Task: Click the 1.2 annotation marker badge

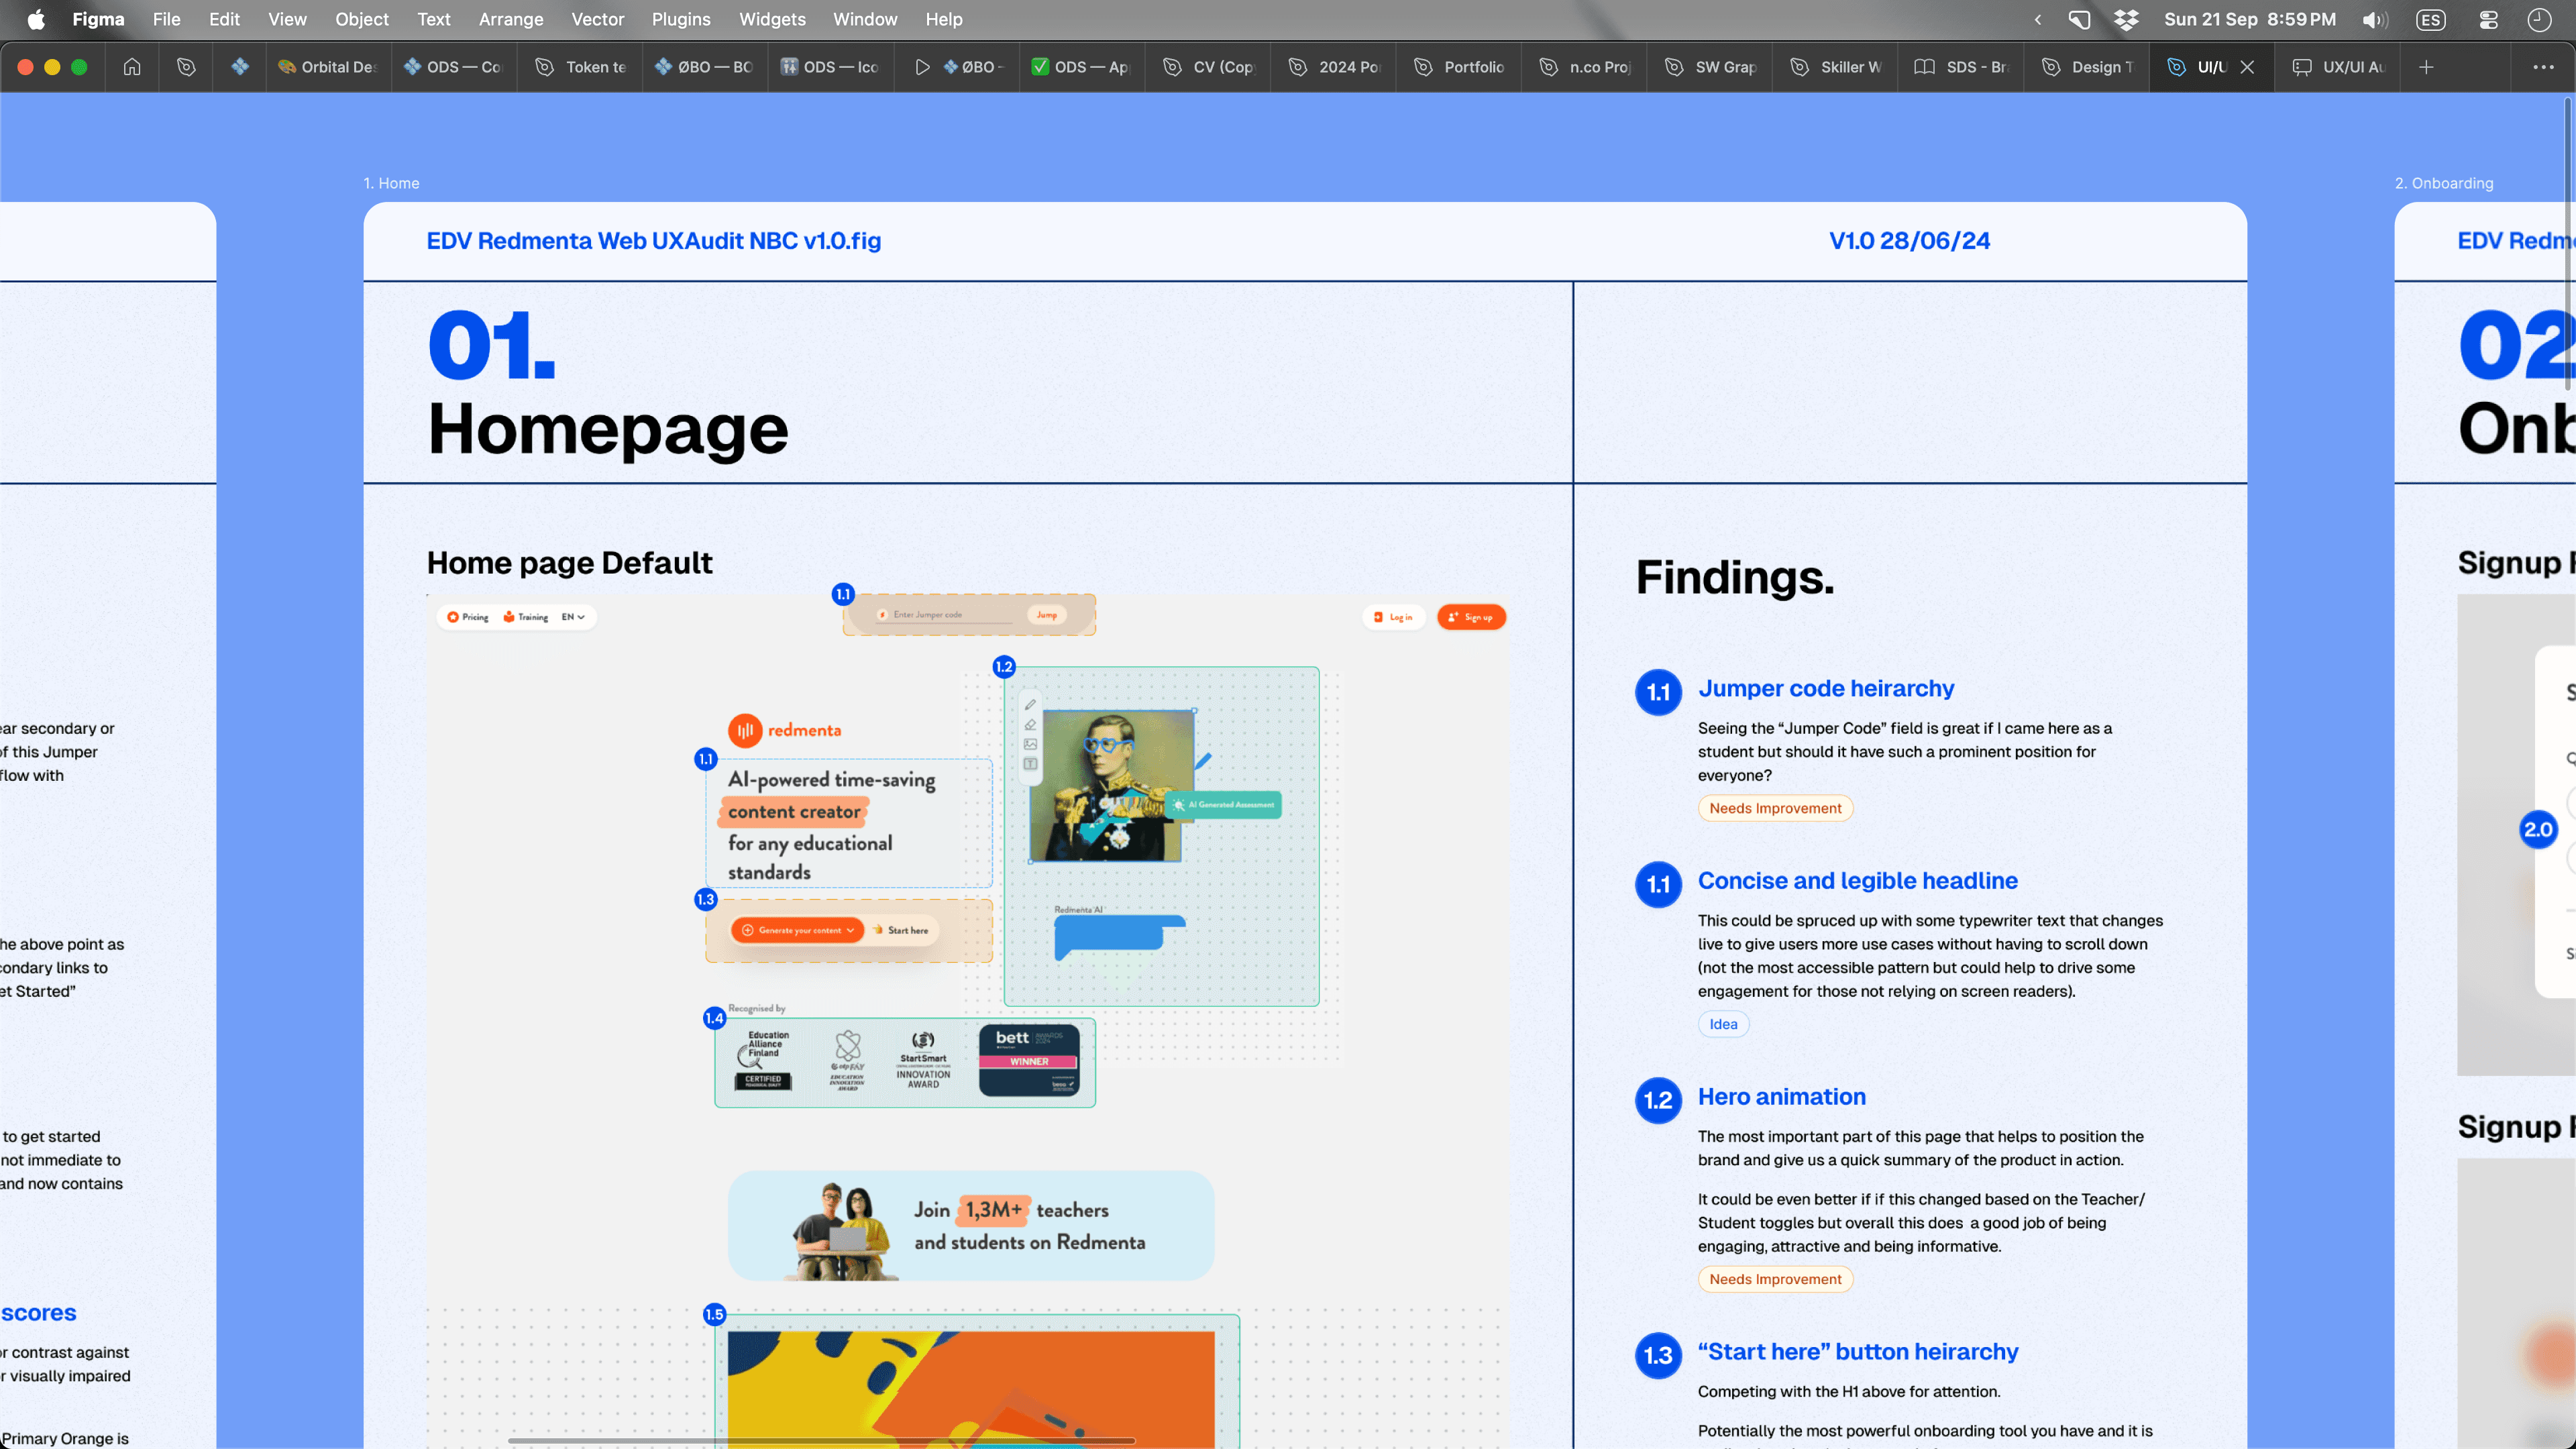Action: (1004, 667)
